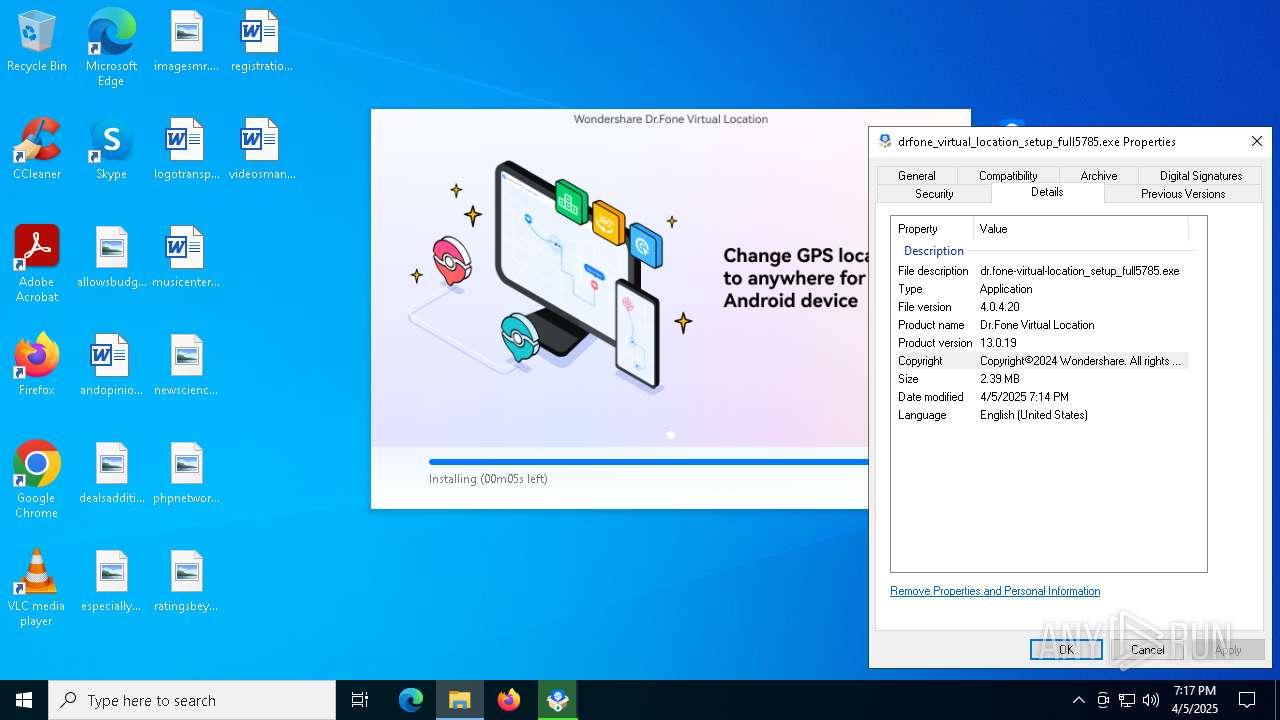The image size is (1280, 720).
Task: Select the Copyright row
Action: pyautogui.click(x=1040, y=361)
